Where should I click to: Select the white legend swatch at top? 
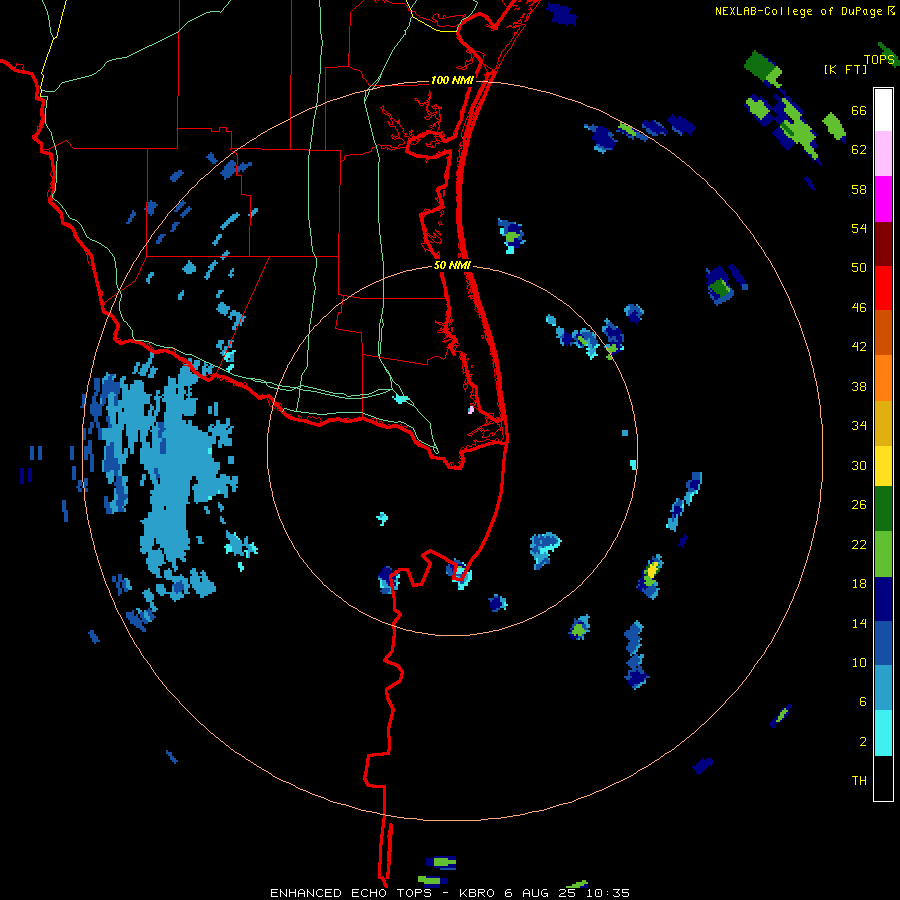(x=883, y=110)
